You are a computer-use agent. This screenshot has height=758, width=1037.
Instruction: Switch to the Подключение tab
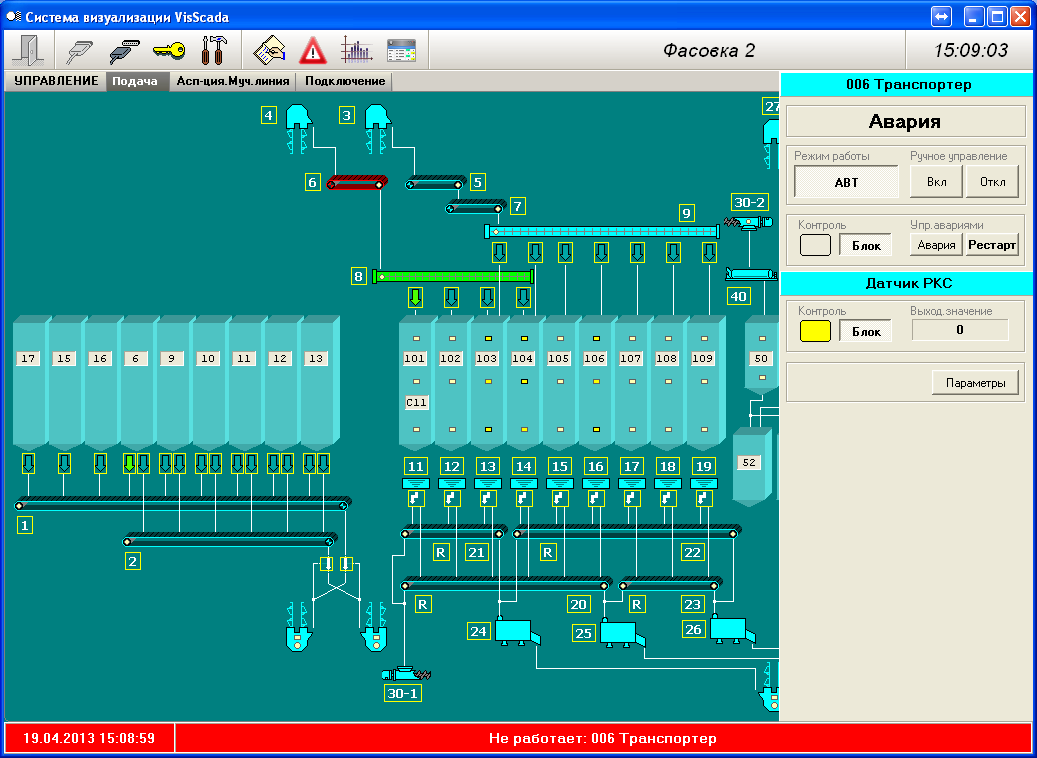(x=345, y=81)
